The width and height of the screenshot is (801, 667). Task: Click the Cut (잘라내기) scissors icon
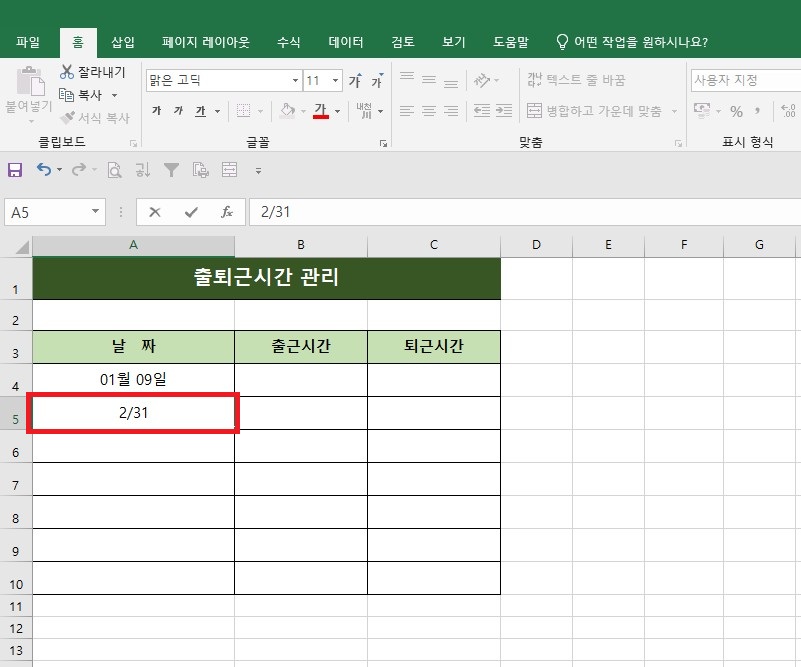click(x=67, y=72)
